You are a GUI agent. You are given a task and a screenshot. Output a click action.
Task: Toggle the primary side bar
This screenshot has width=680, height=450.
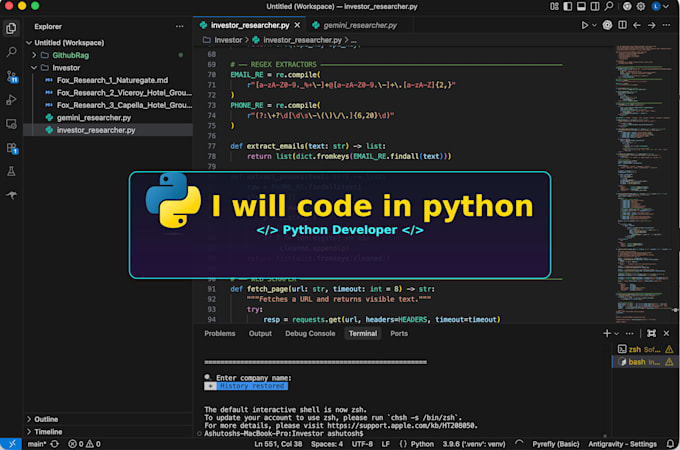click(x=568, y=6)
